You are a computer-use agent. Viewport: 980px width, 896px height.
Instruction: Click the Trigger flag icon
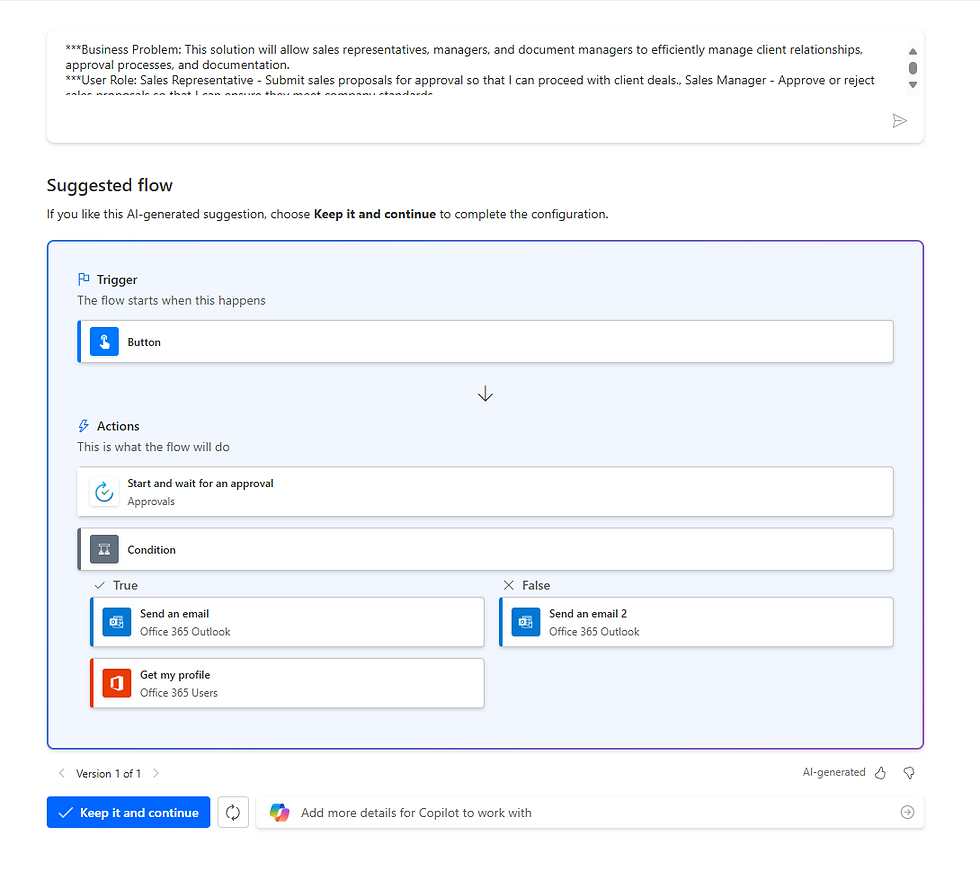tap(84, 279)
